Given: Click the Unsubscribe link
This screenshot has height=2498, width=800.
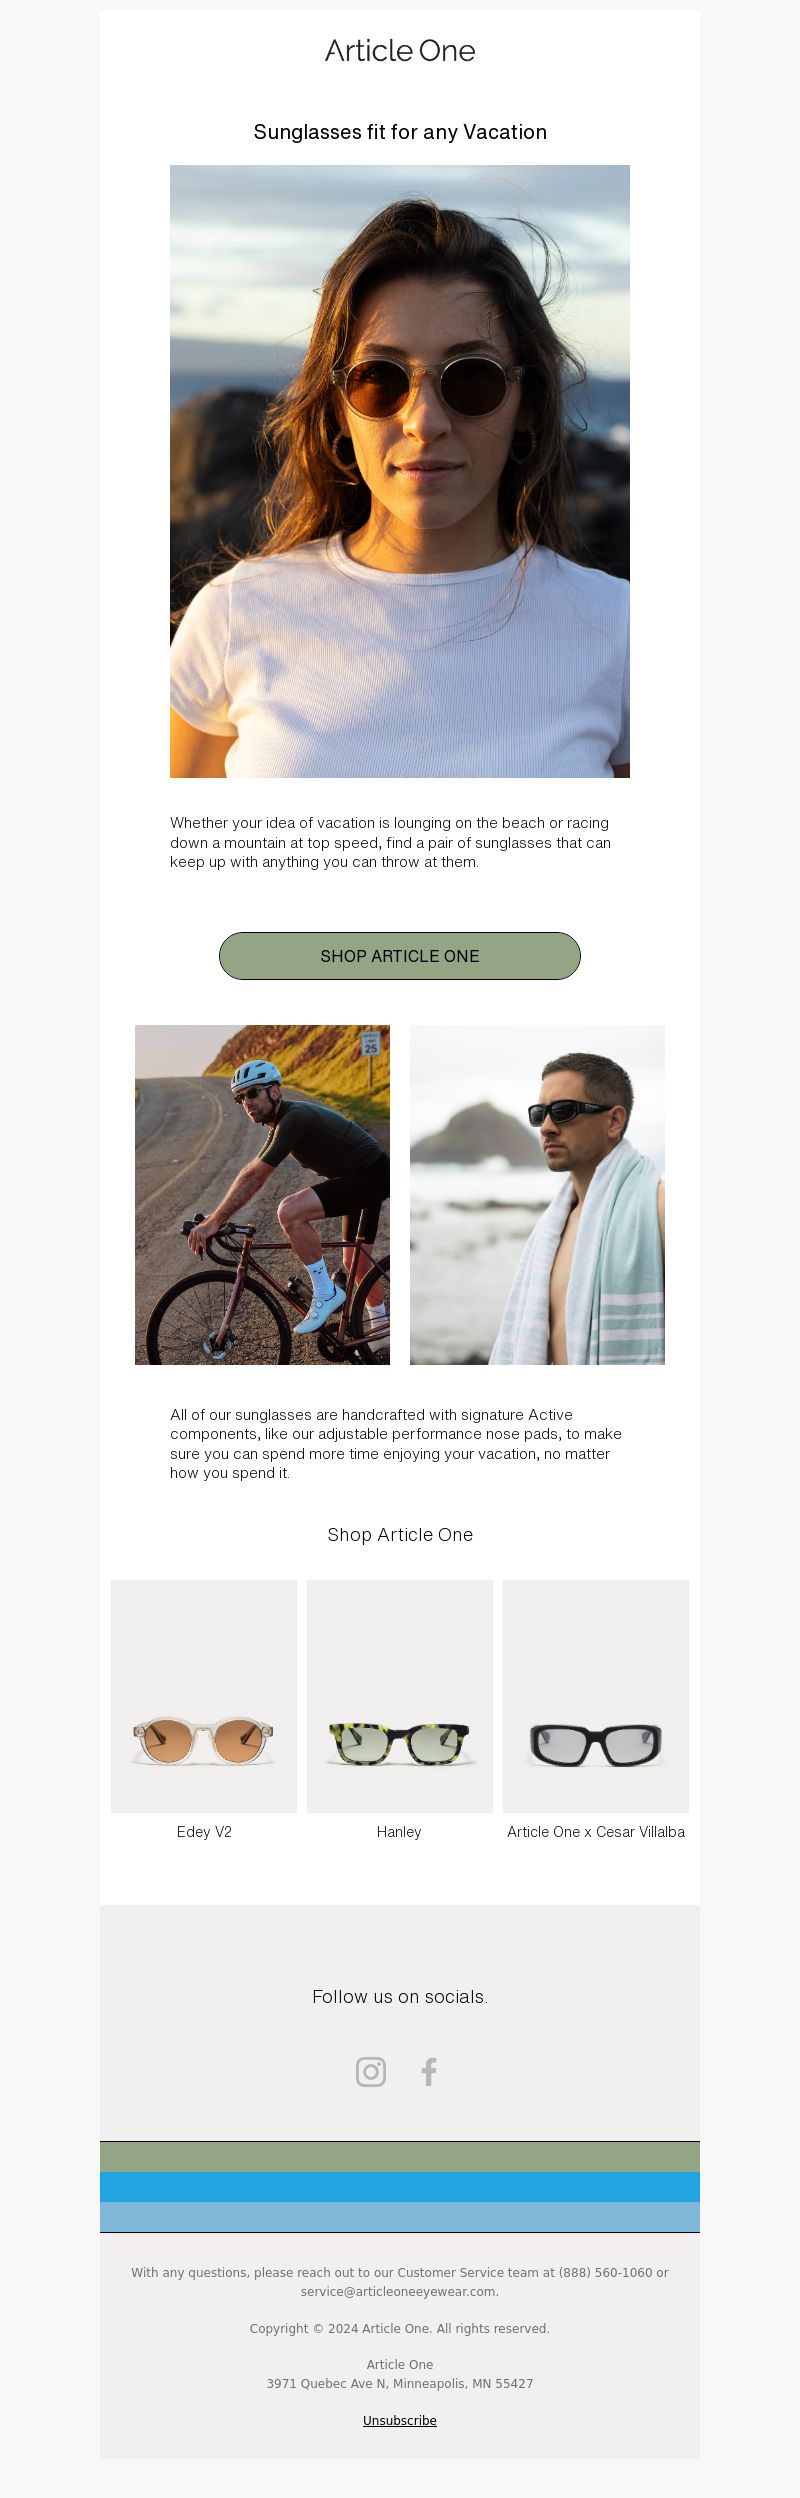Looking at the screenshot, I should tap(400, 2420).
